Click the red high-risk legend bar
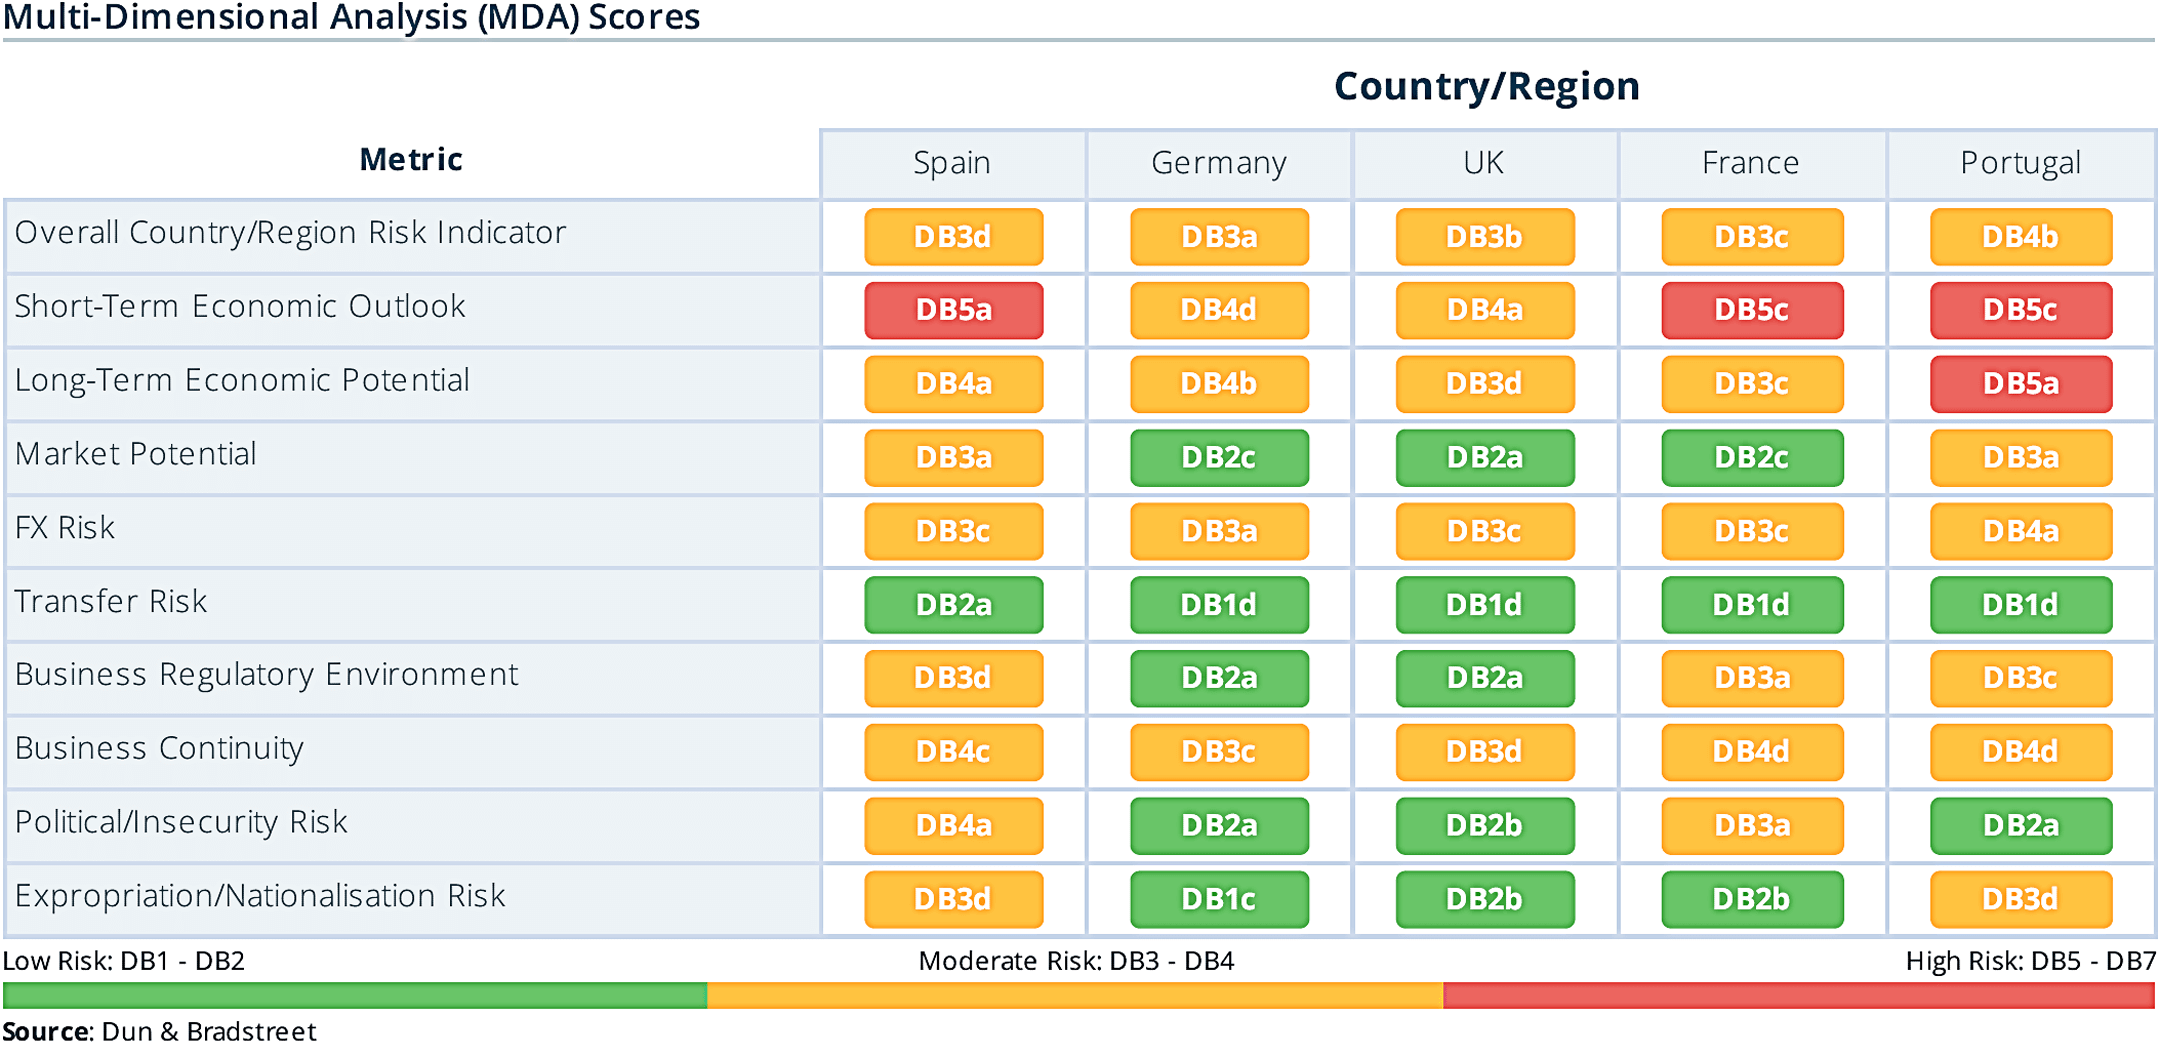The image size is (2160, 1057). pos(1799,995)
